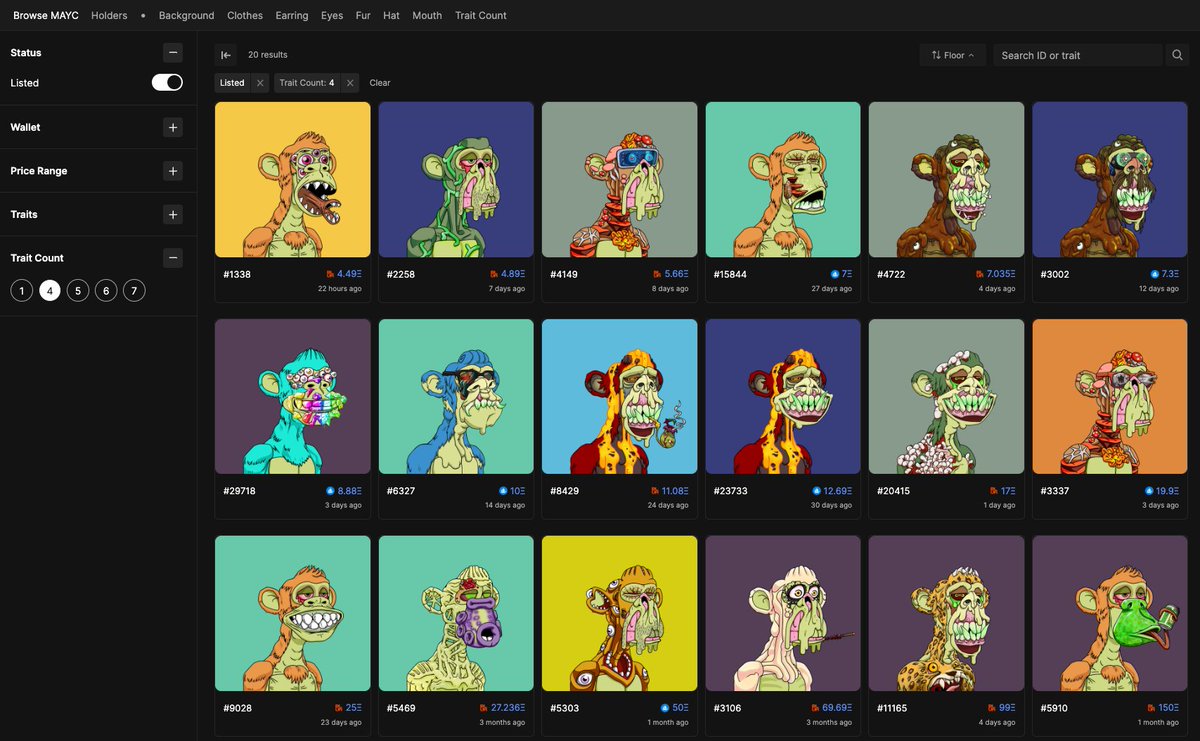The image size is (1200, 741).
Task: Click marketplace icon next to 25Ξ price
Action: click(x=339, y=708)
